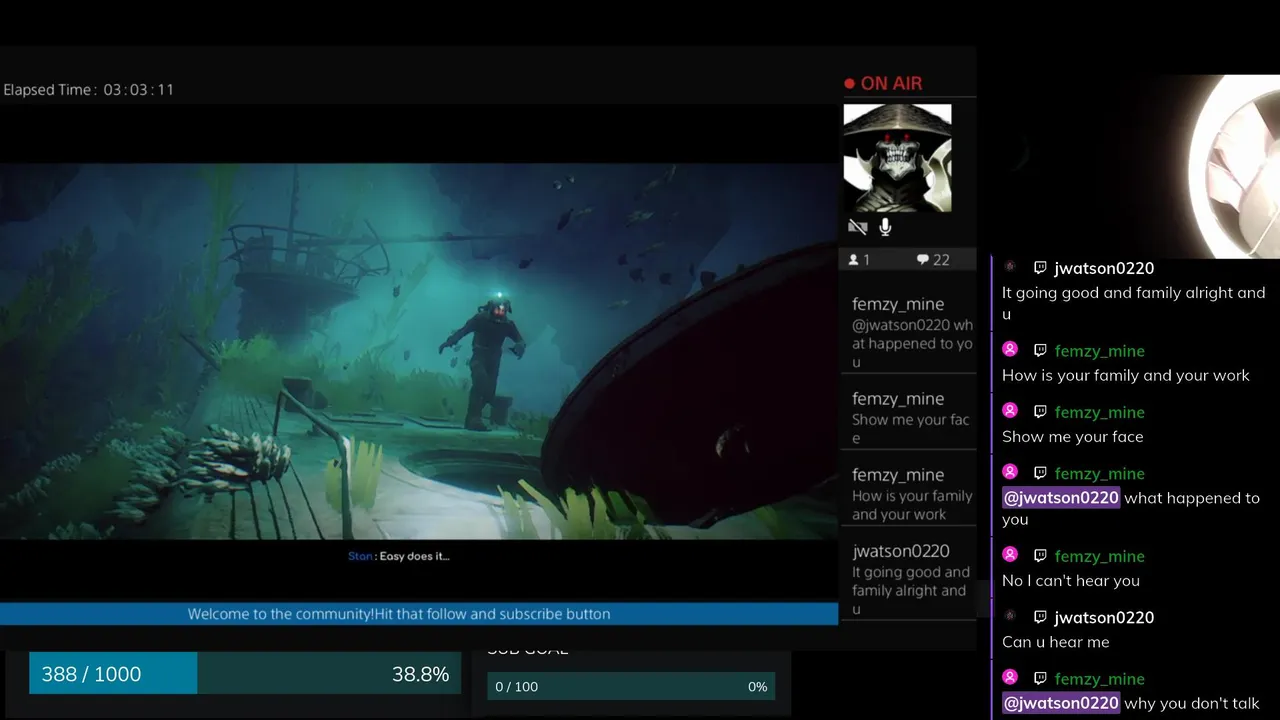Click the Twitch icon on 'Can u hear me' message
Screen dimensions: 1280x720
point(1040,617)
